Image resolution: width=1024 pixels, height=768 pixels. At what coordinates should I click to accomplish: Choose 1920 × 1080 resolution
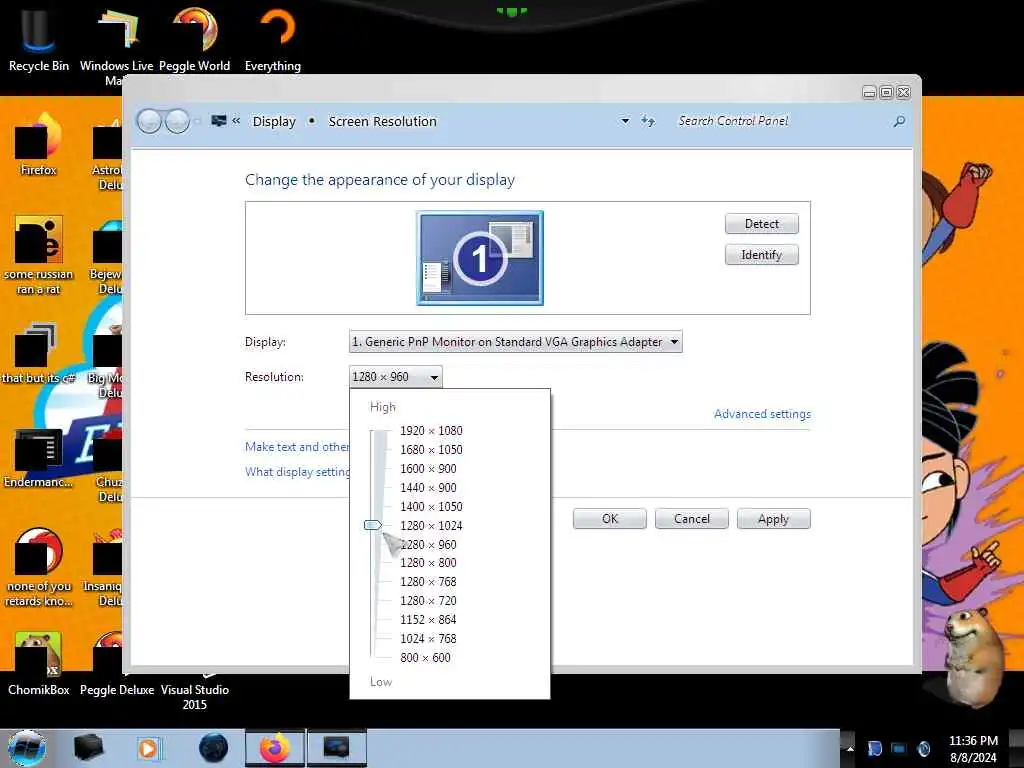tap(431, 431)
